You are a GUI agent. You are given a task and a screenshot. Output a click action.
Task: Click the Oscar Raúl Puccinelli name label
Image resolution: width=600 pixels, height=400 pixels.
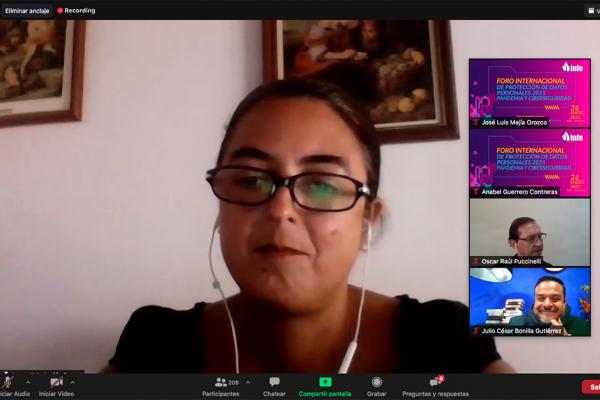click(x=511, y=261)
